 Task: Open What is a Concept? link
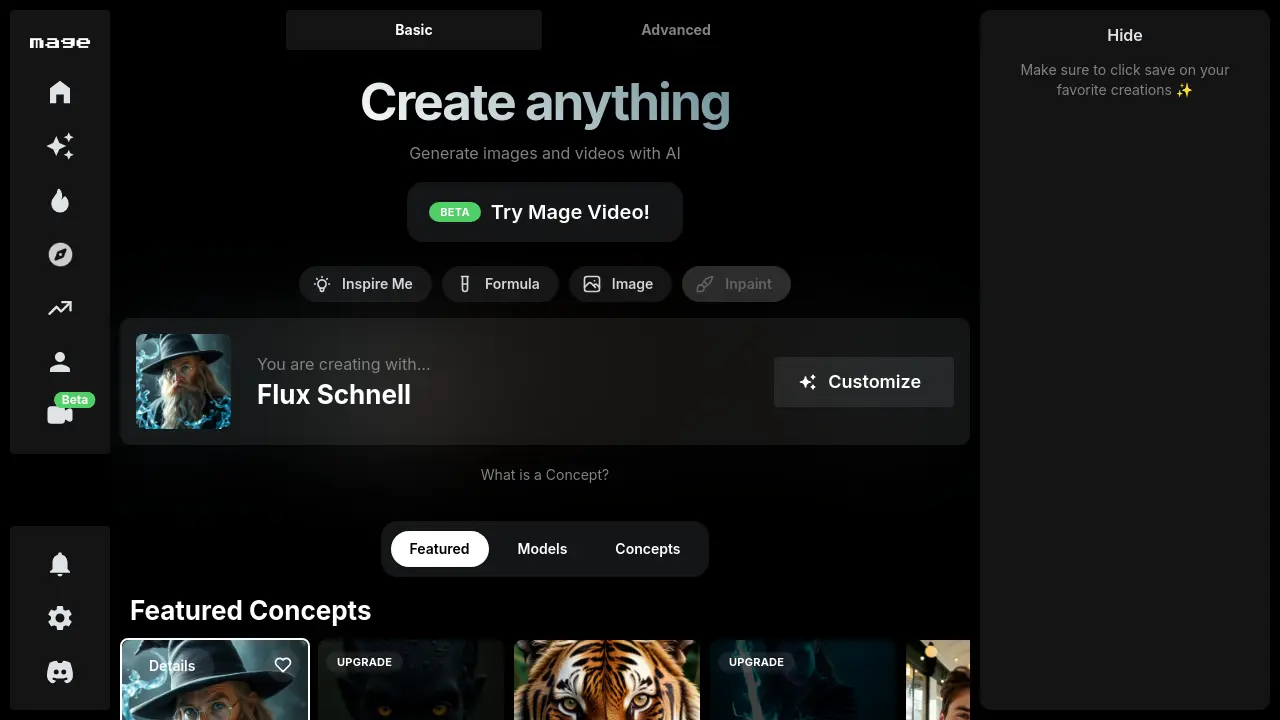(x=545, y=475)
